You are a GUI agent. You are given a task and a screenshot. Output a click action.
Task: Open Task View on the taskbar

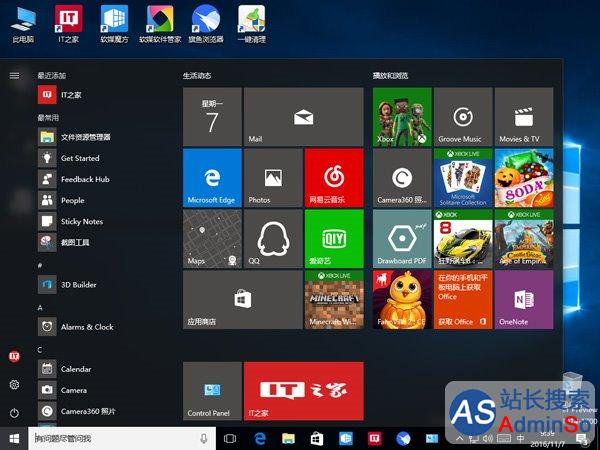pos(230,439)
